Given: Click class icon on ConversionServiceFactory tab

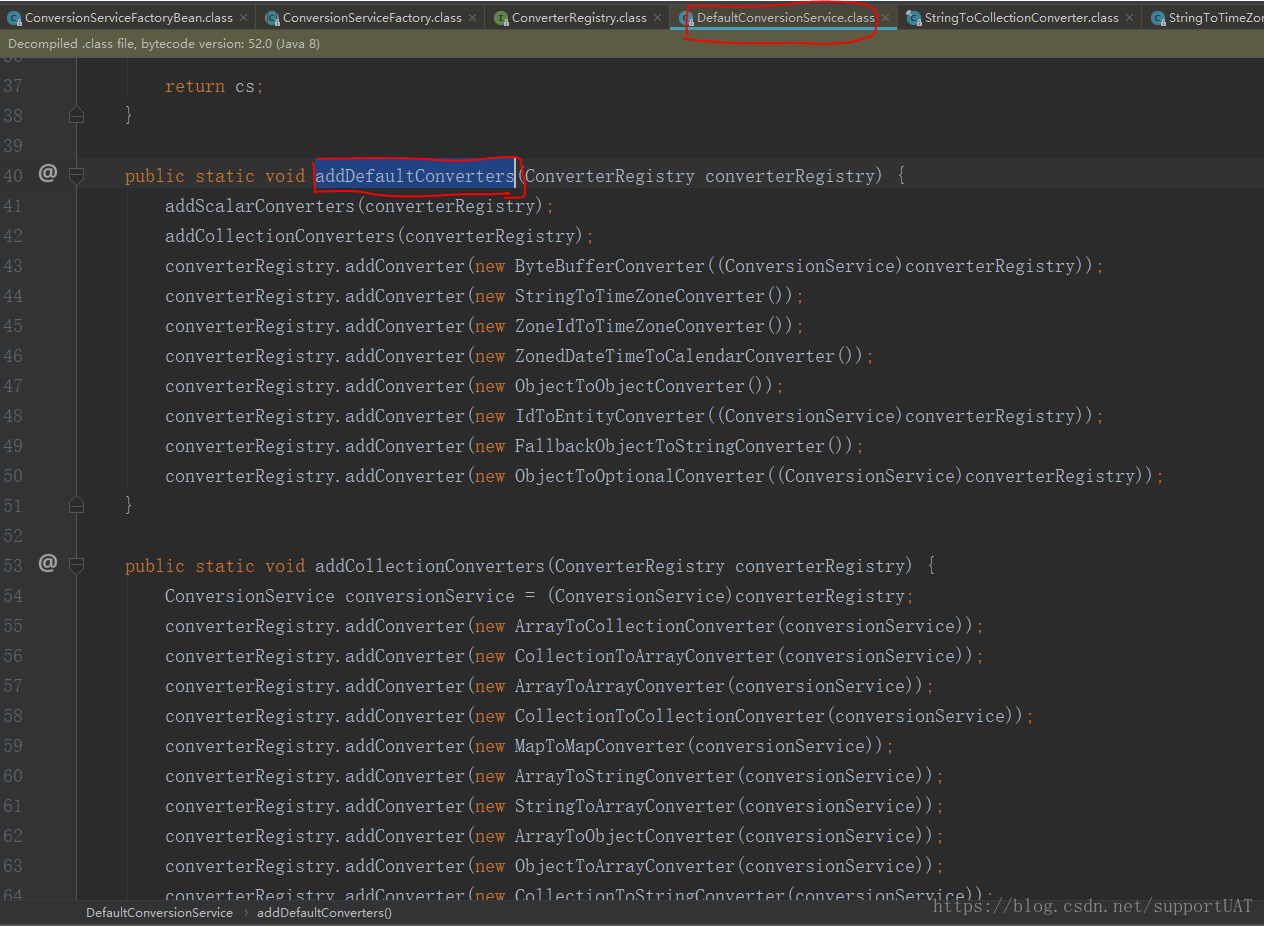Looking at the screenshot, I should [272, 18].
